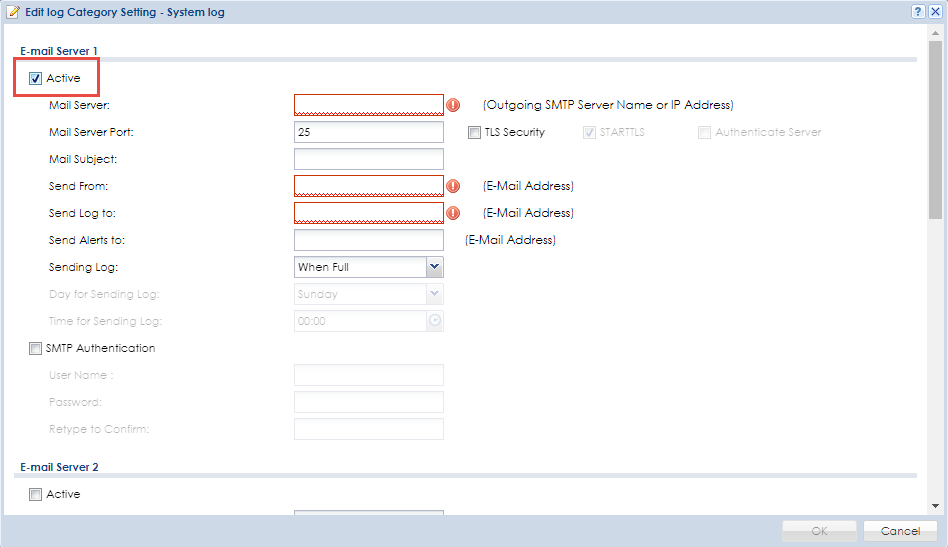
Task: Click the Cancel button
Action: point(900,531)
